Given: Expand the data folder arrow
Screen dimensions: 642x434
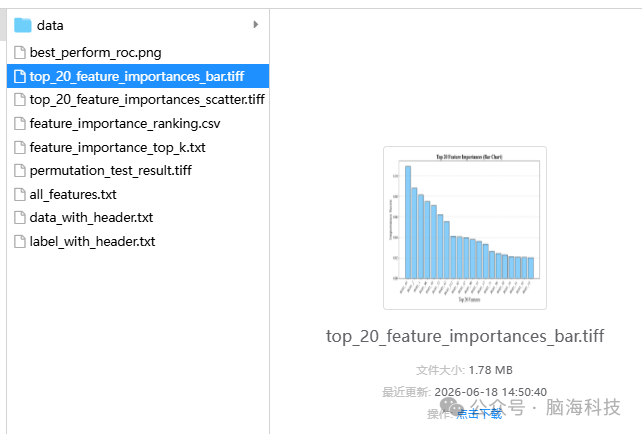Looking at the screenshot, I should 255,25.
